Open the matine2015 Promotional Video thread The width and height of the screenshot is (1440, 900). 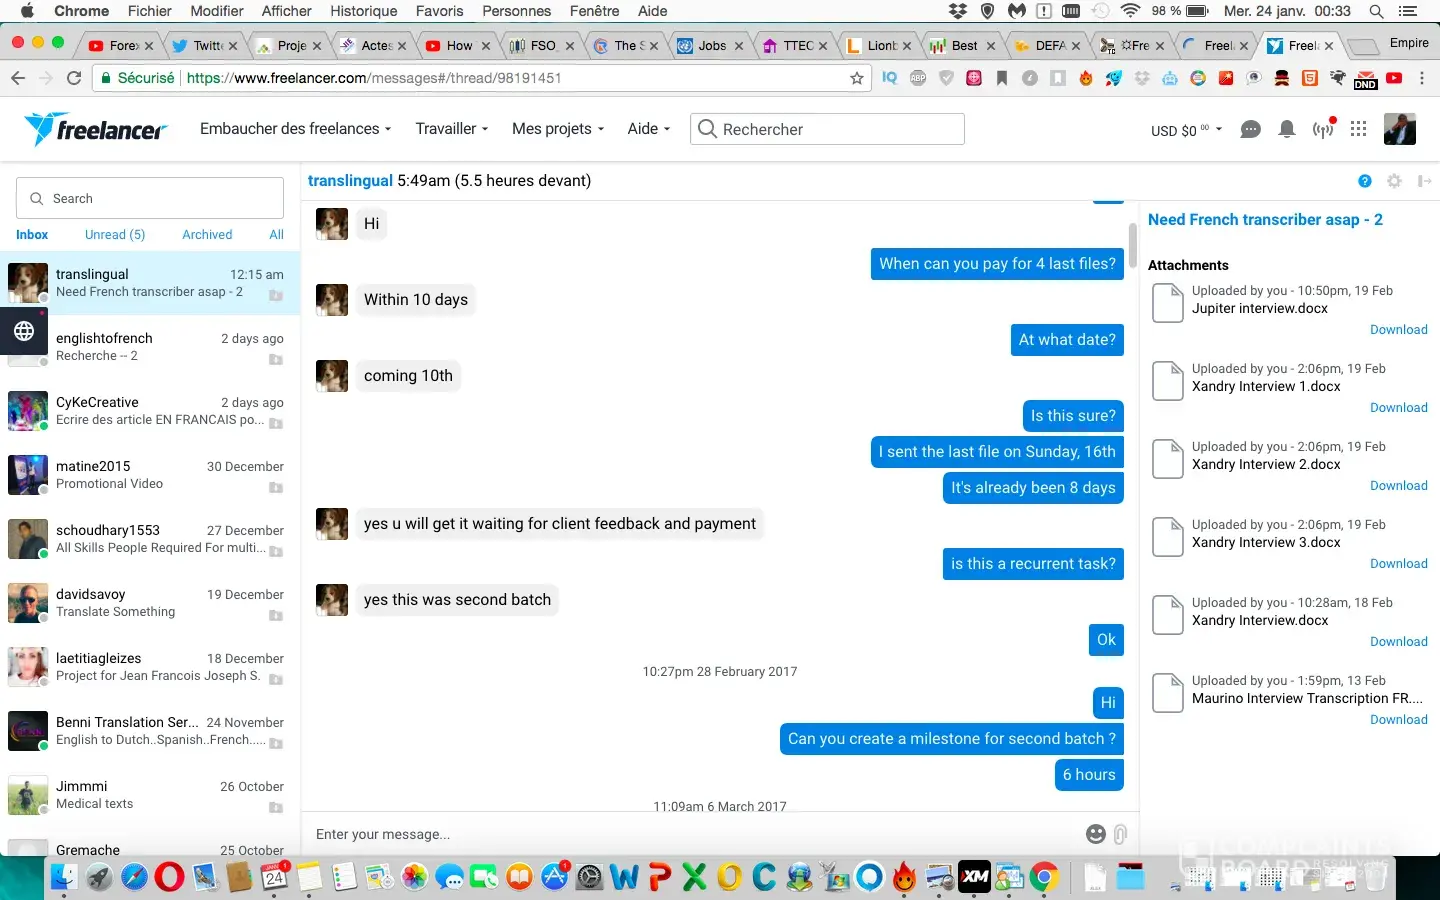click(x=150, y=475)
